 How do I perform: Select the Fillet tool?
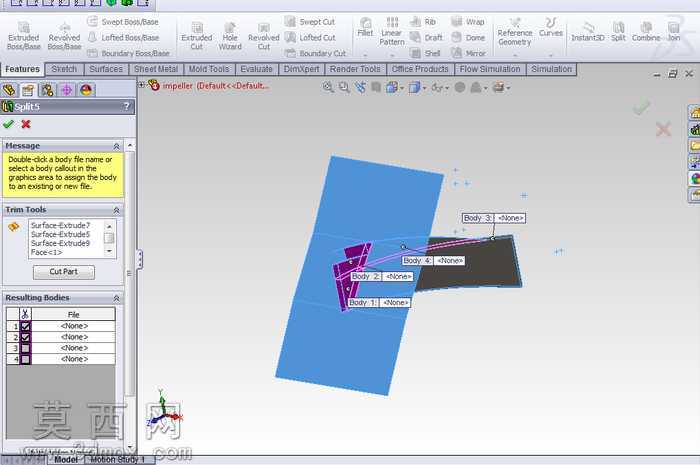point(365,27)
